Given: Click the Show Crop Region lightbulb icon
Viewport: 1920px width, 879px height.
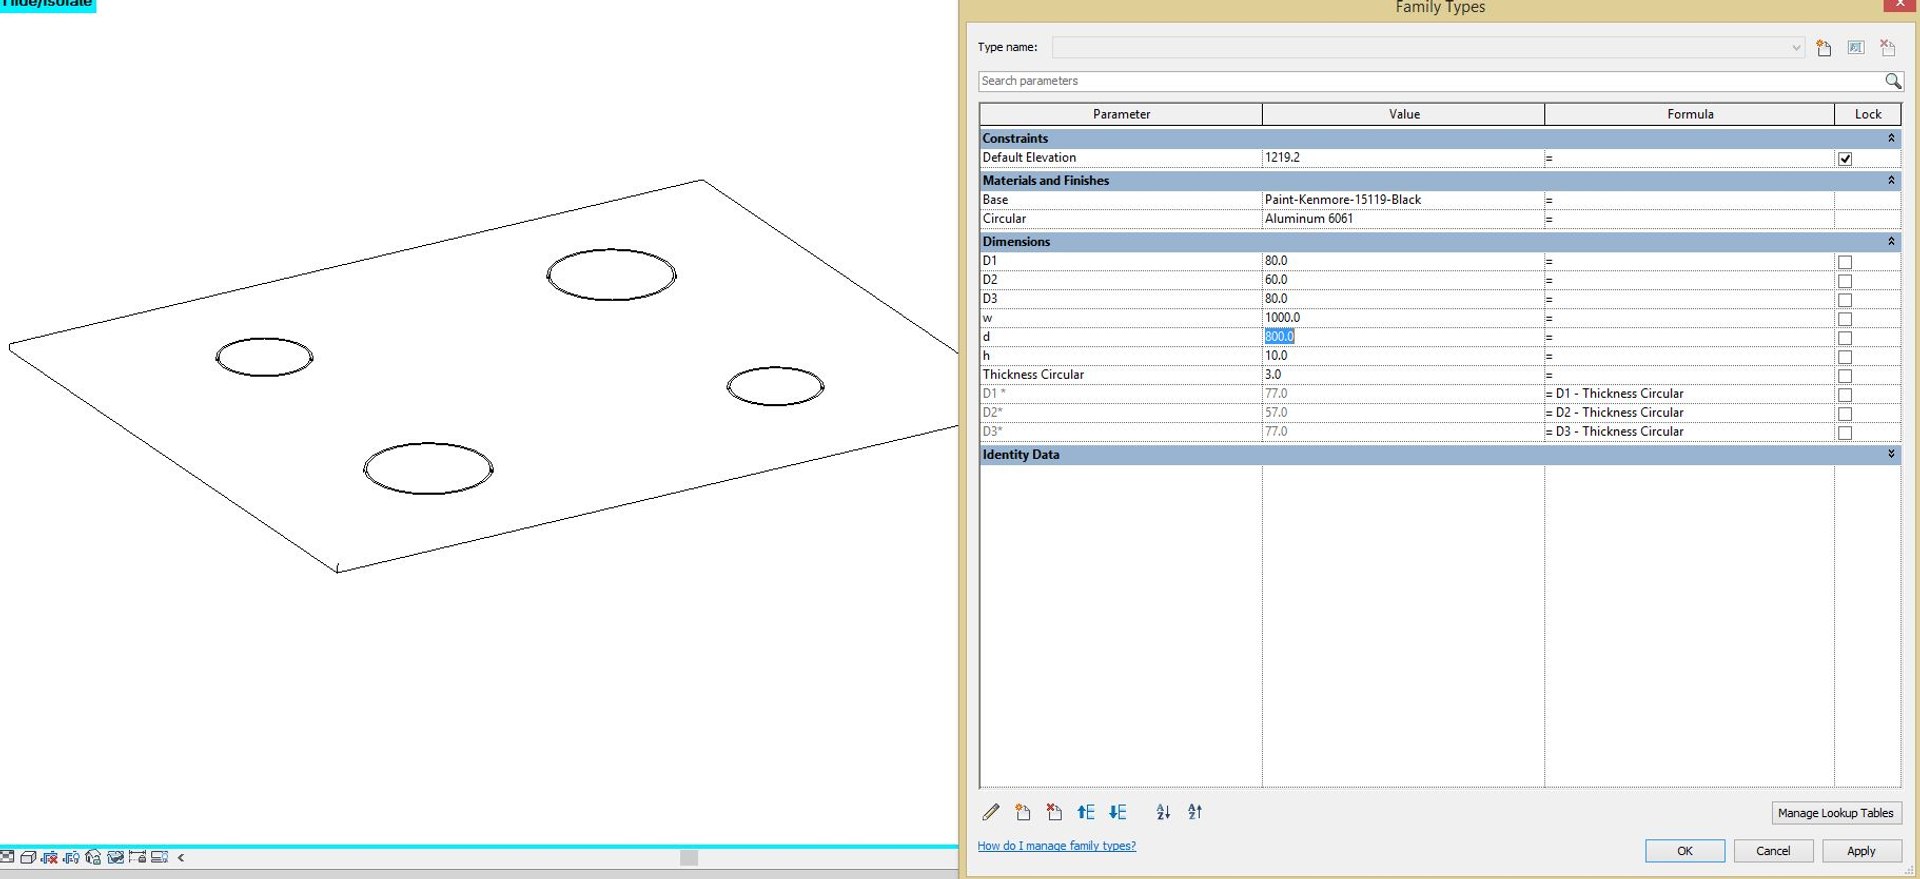Looking at the screenshot, I should coord(72,857).
